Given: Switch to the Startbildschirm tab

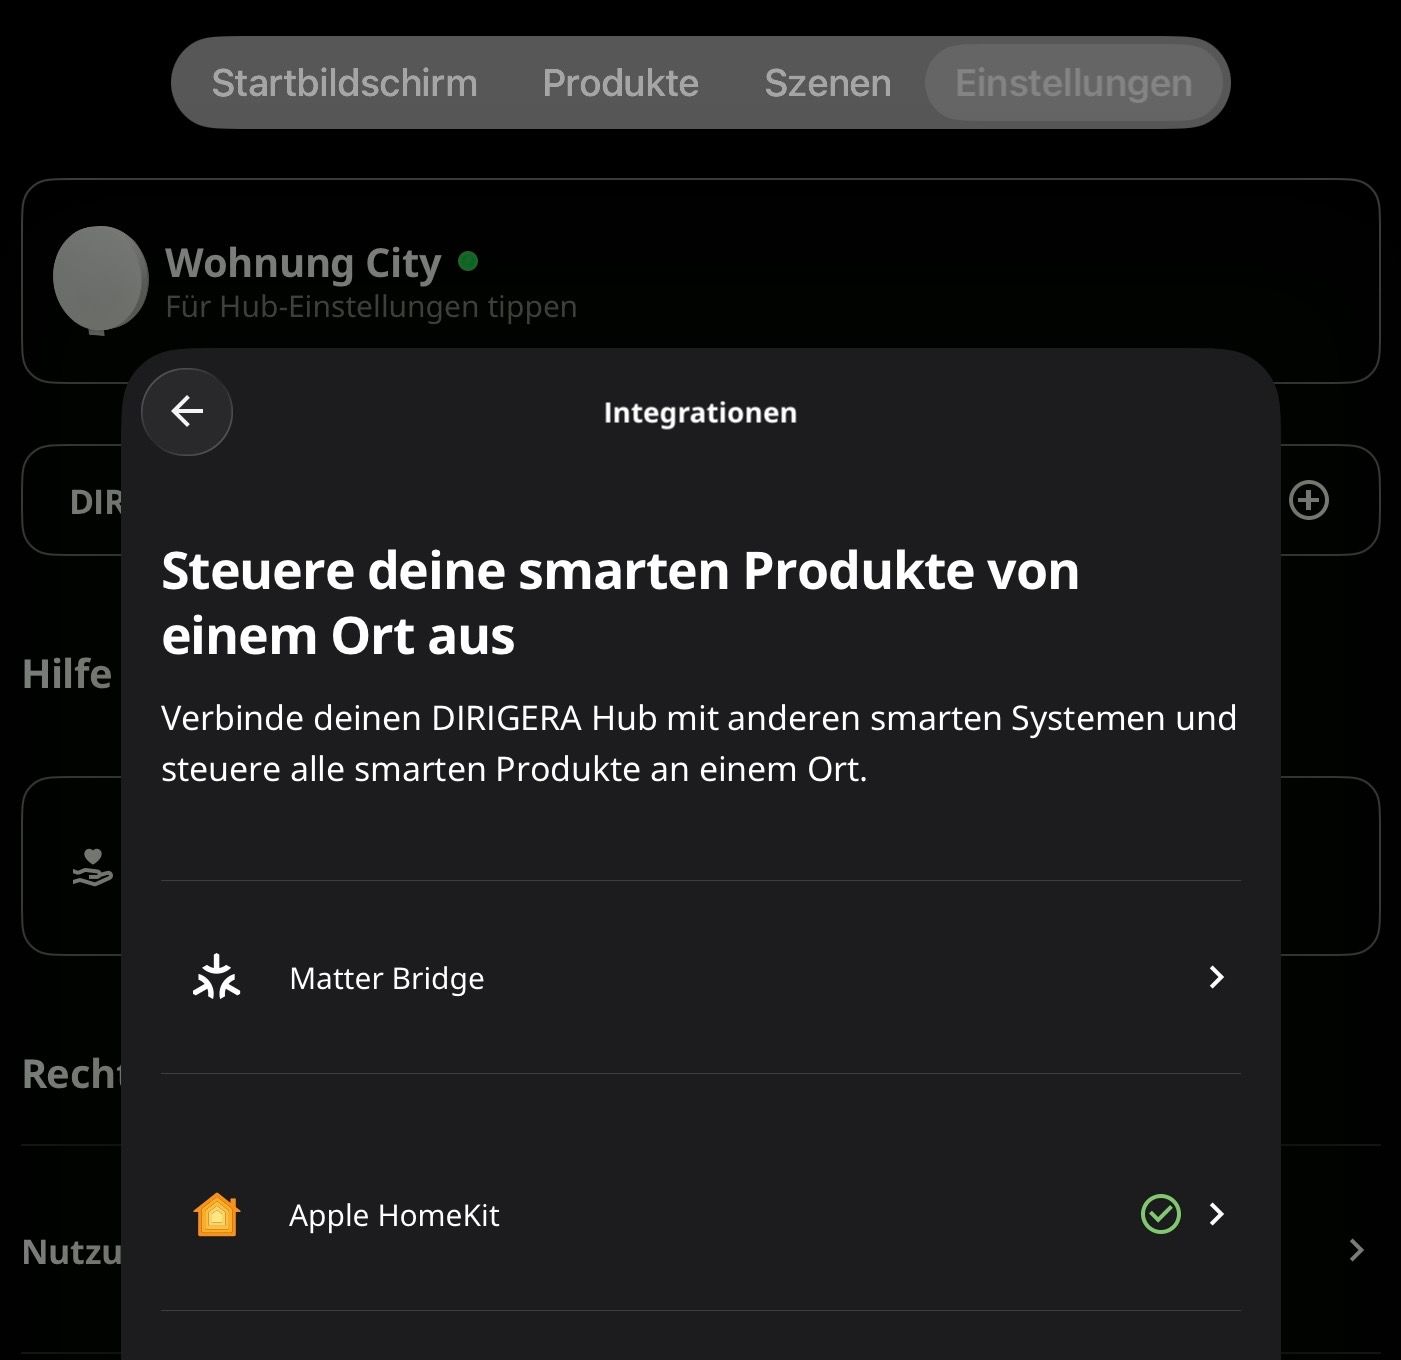Looking at the screenshot, I should click(x=345, y=83).
